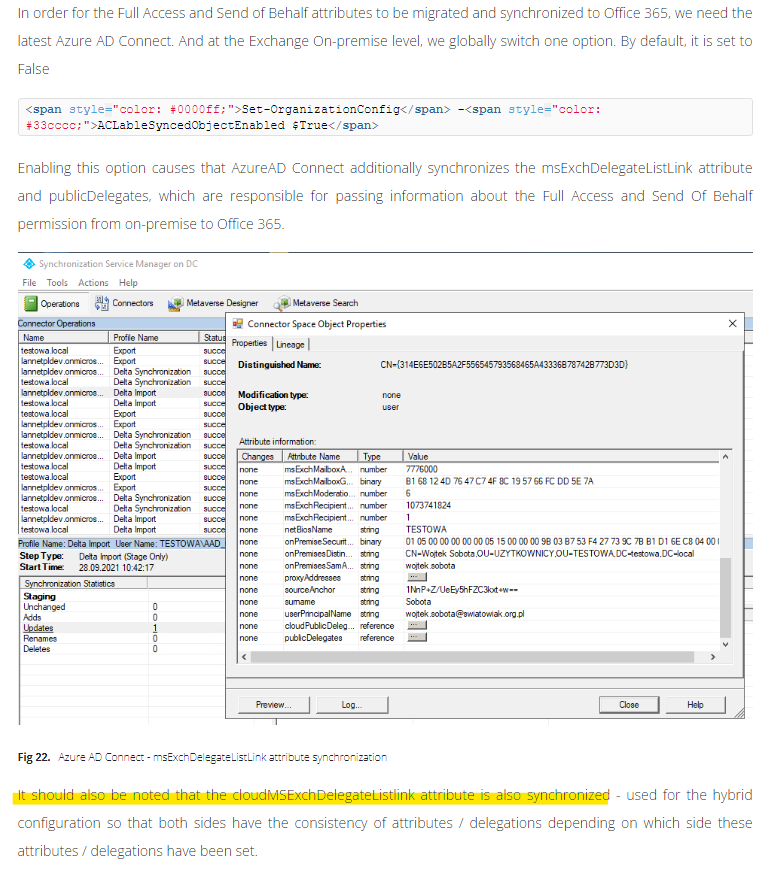
Task: Click the Synchronization Service Manager app icon
Action: click(29, 264)
